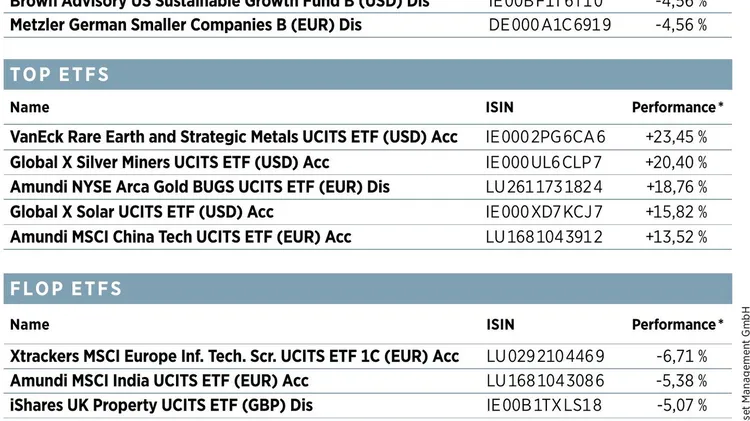Click the +13,52 % performance value
This screenshot has height=421, width=750.
coord(676,237)
